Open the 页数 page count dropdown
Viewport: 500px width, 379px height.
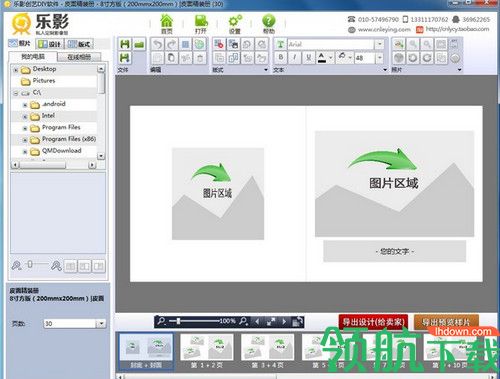point(101,323)
